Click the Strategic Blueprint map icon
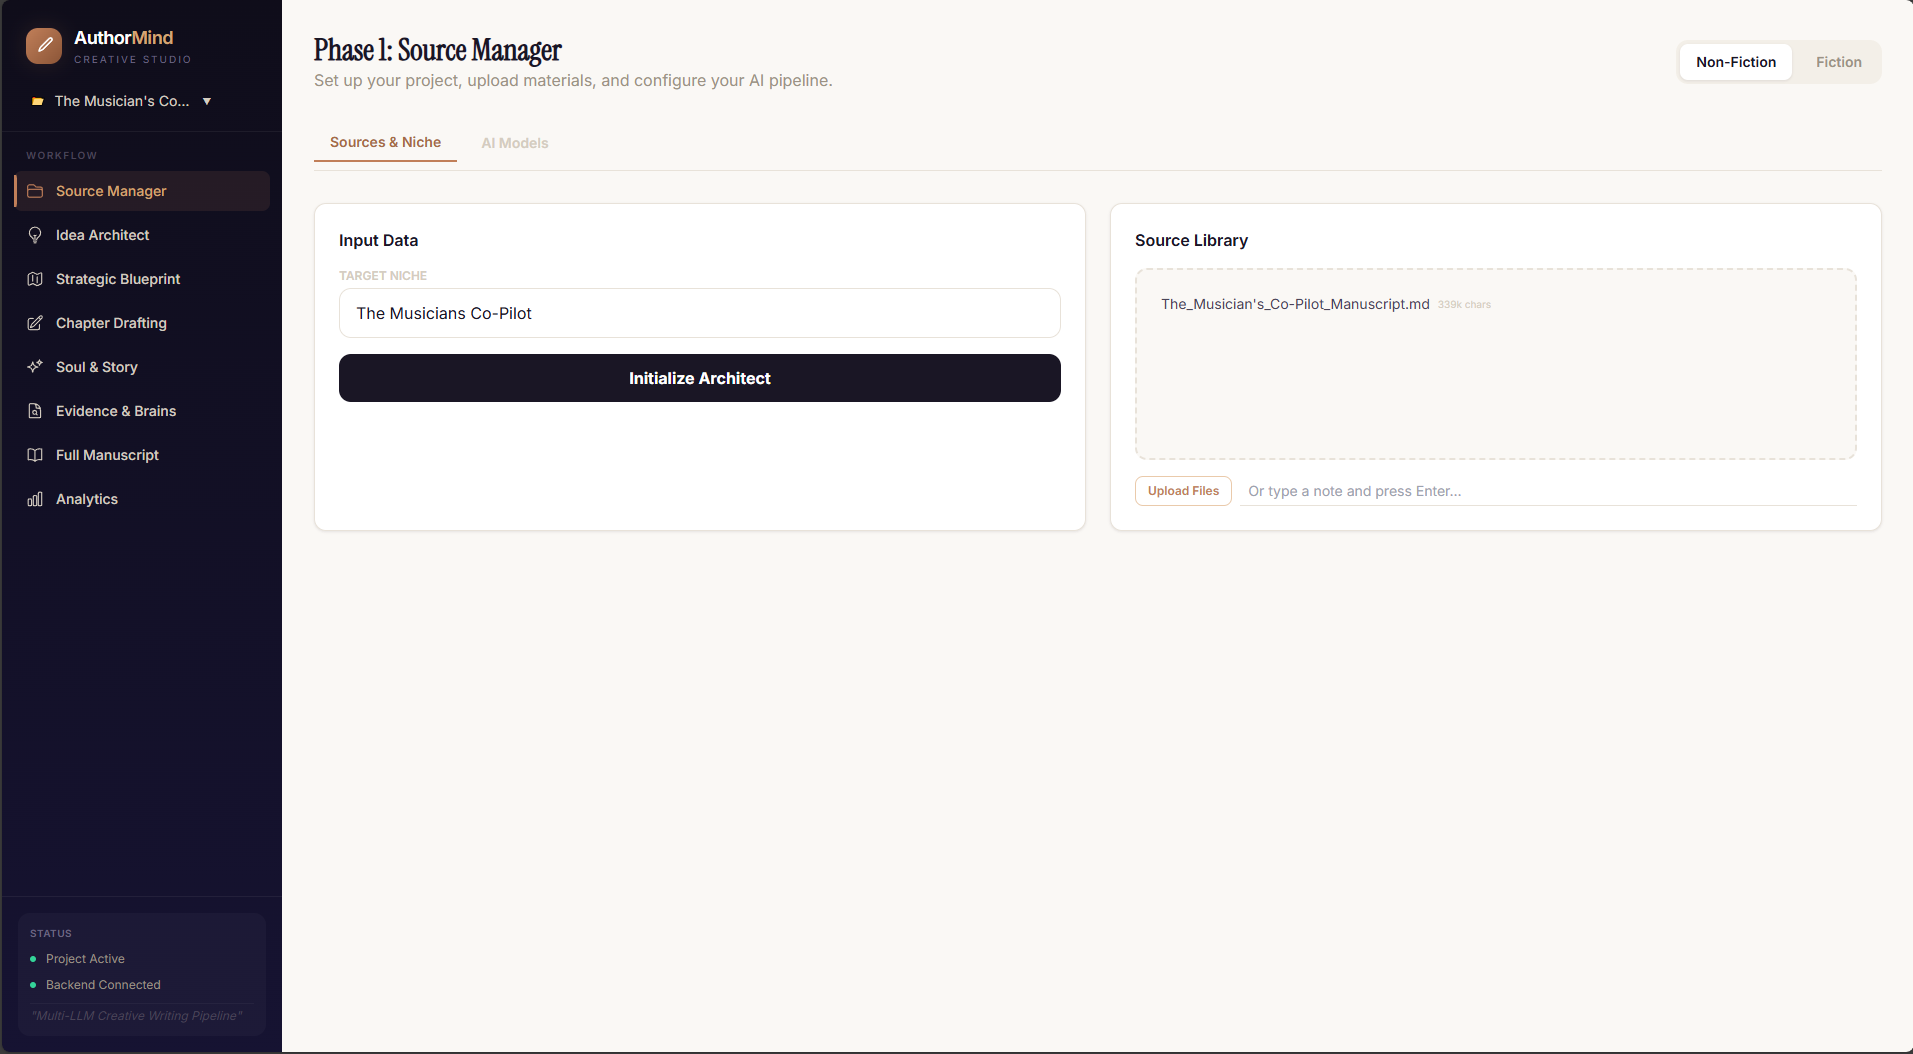The image size is (1913, 1054). [x=35, y=279]
